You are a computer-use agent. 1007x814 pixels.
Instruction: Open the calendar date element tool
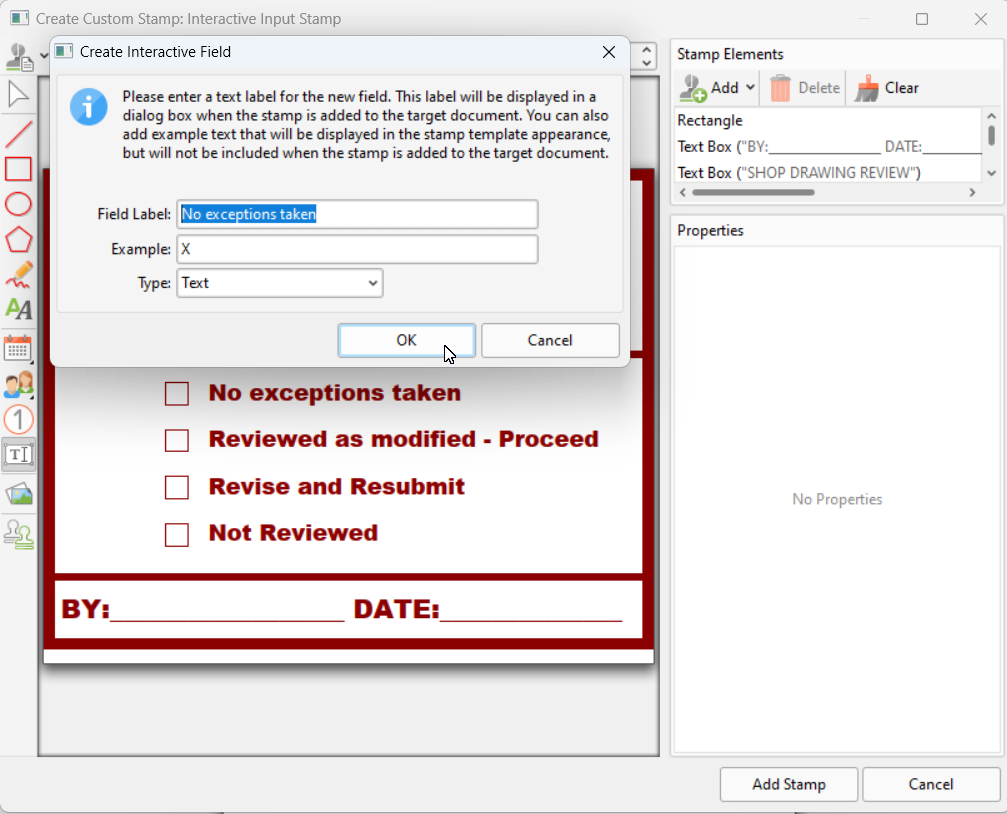click(x=18, y=348)
